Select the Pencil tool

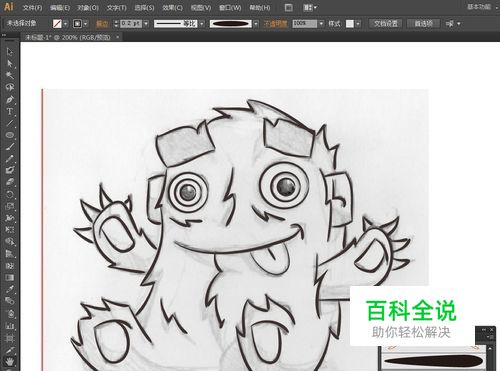10,159
